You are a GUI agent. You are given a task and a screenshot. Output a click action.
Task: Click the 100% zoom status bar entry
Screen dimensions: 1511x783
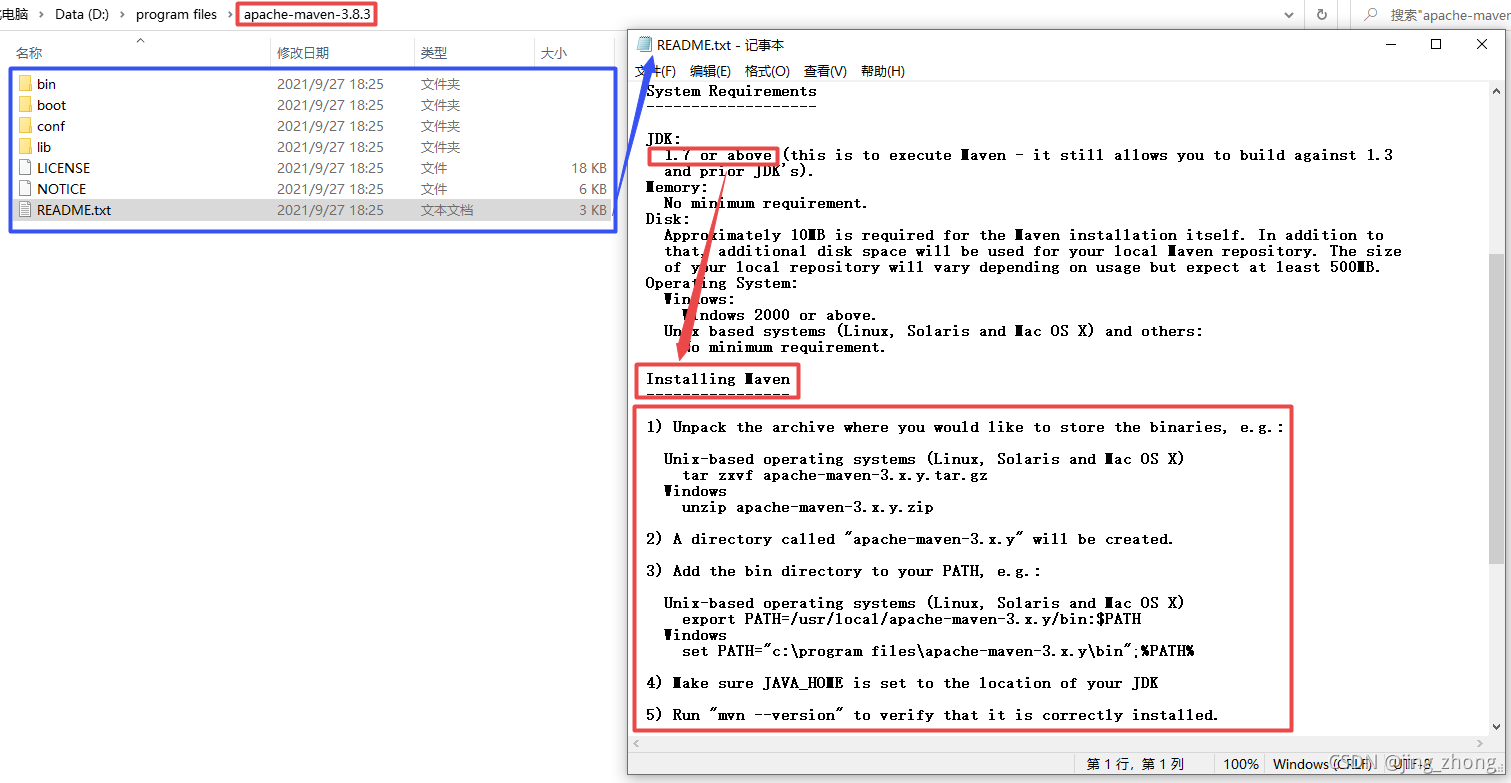click(1241, 764)
